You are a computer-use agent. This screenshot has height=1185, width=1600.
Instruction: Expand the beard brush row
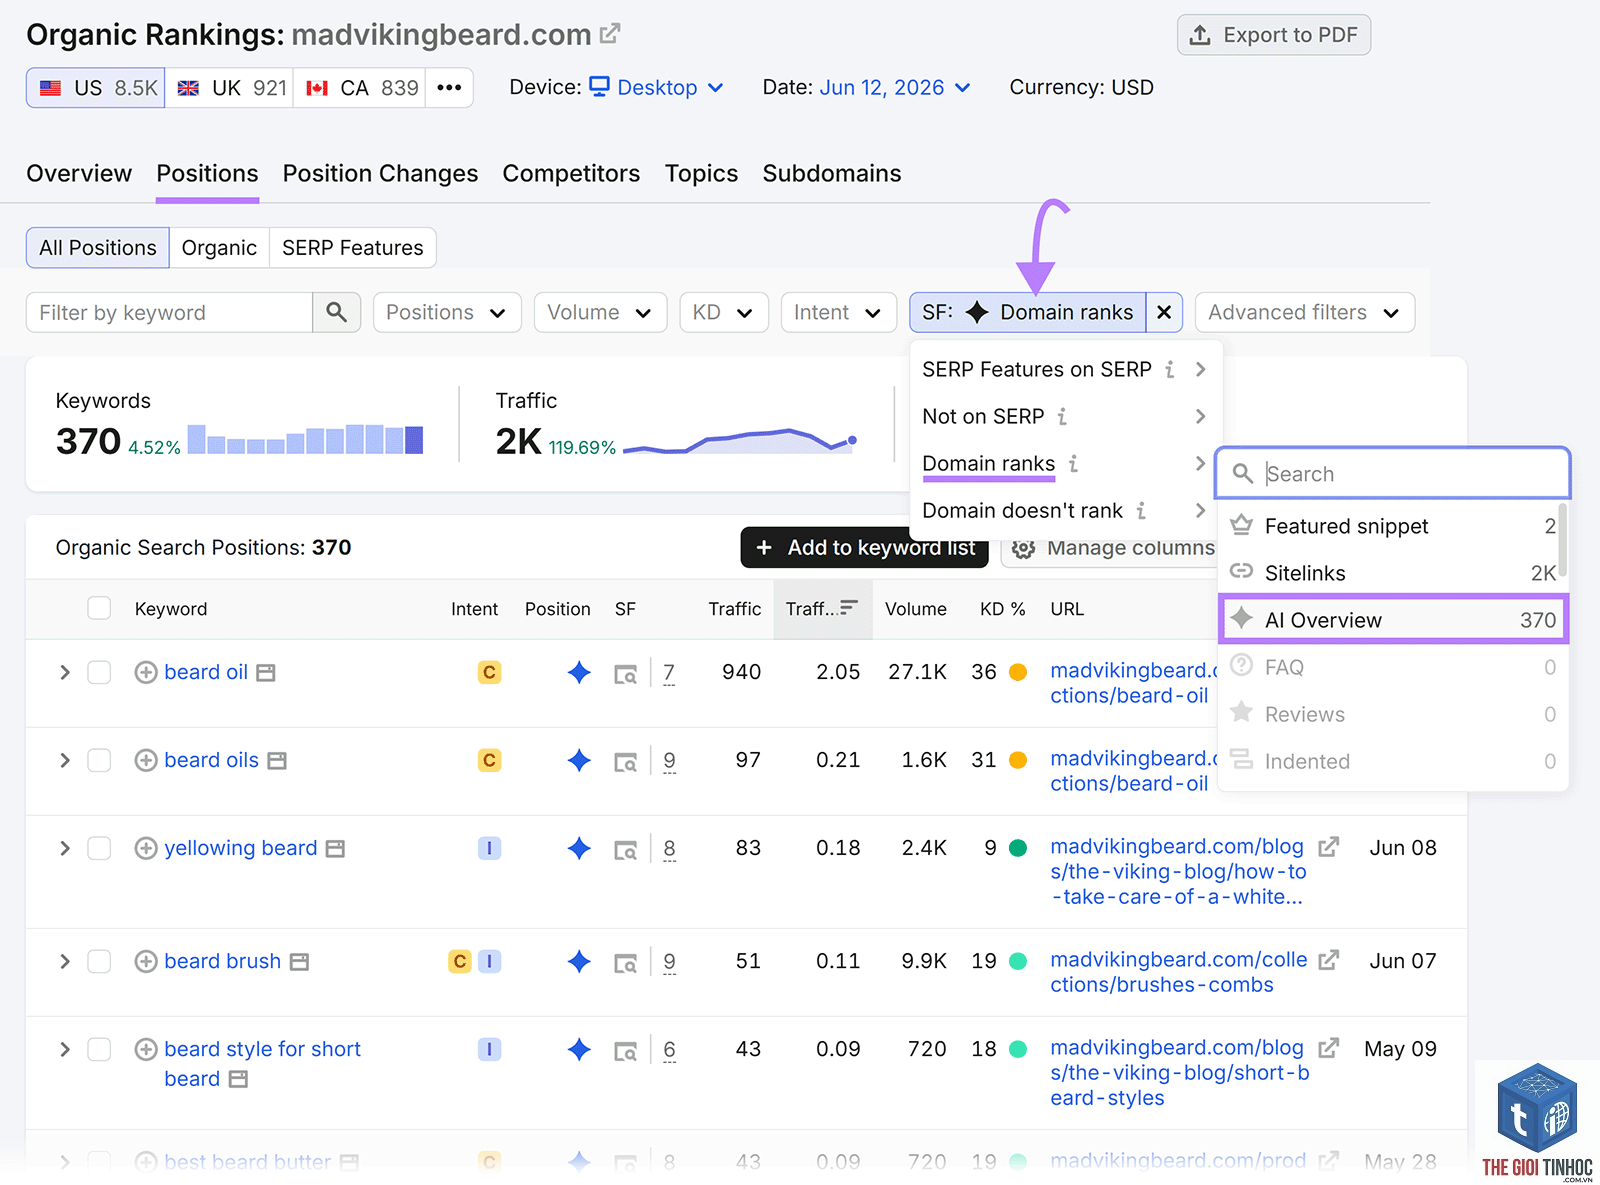pos(65,961)
